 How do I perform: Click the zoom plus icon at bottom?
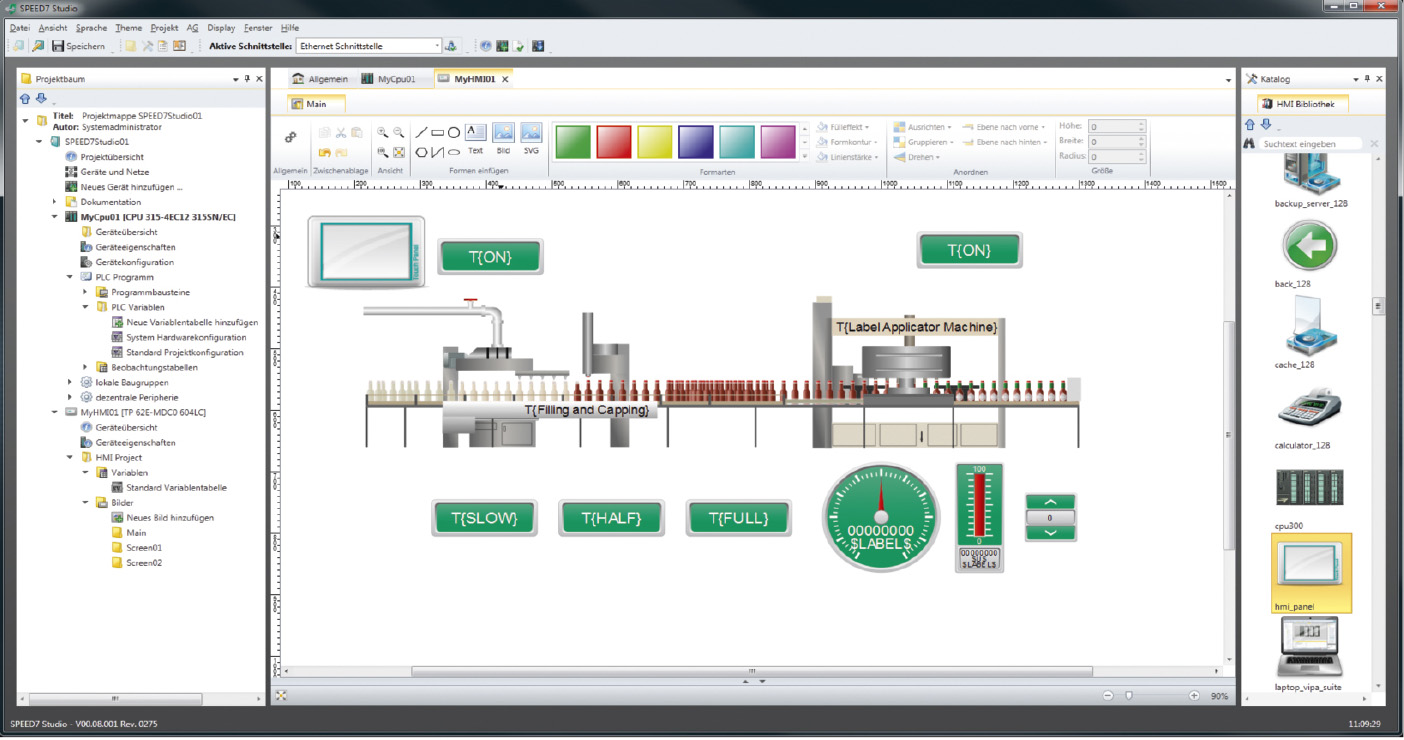pos(1194,696)
